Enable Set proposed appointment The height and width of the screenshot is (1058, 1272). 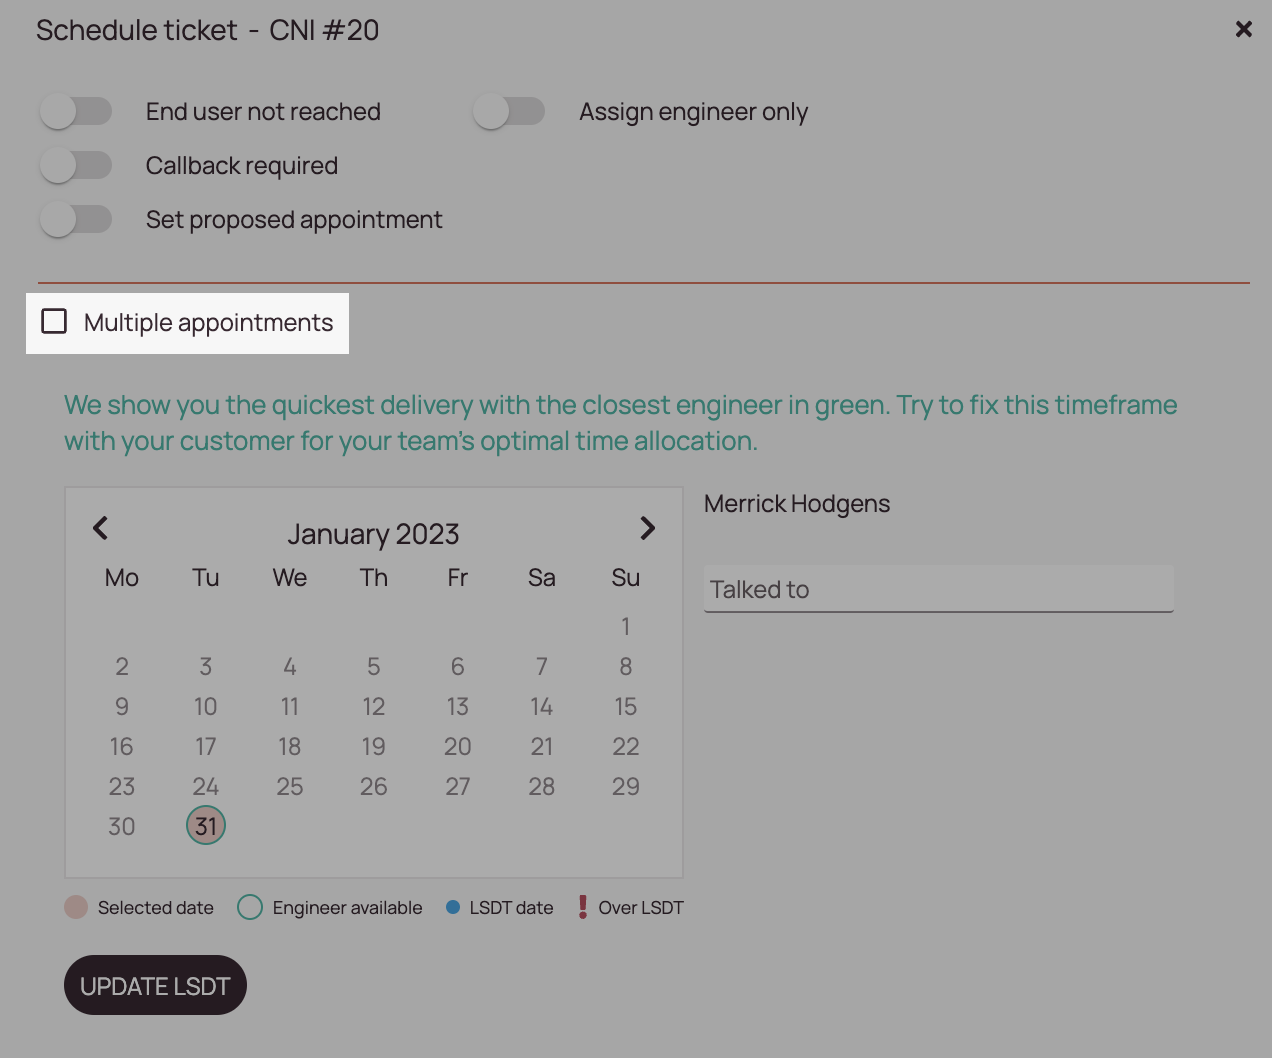(x=78, y=219)
